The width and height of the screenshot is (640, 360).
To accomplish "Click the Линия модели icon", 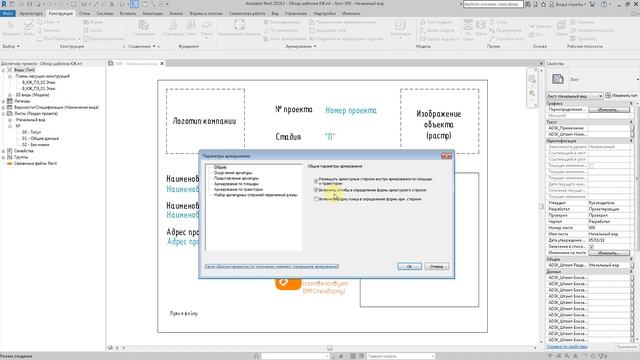I will [423, 30].
